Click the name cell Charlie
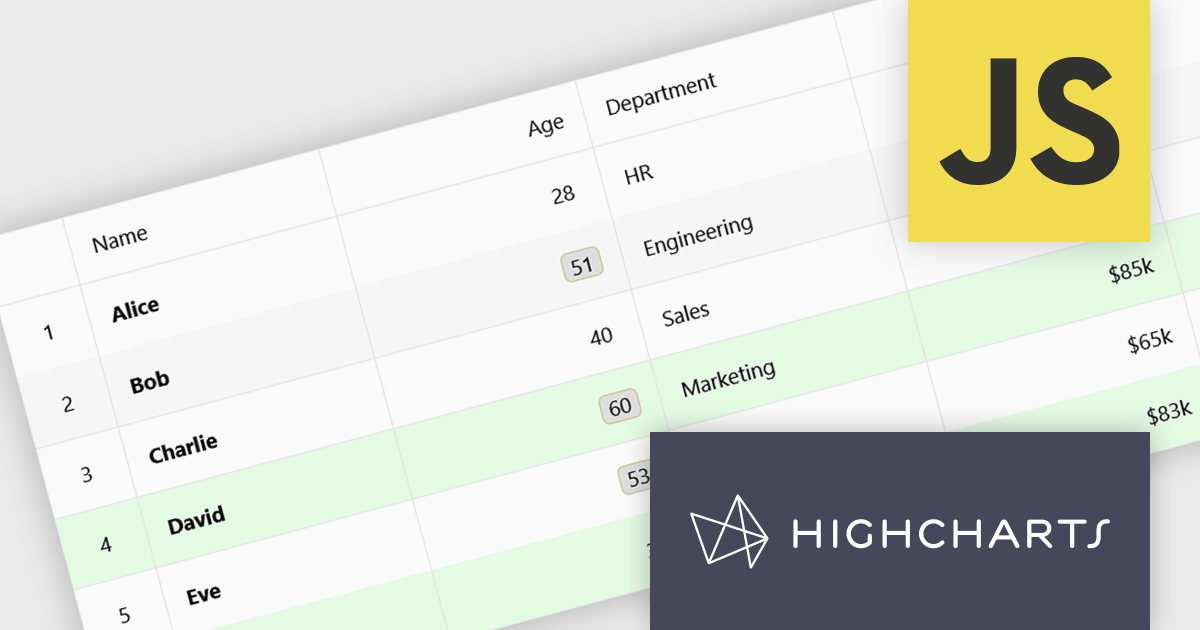1200x630 pixels. 183,449
